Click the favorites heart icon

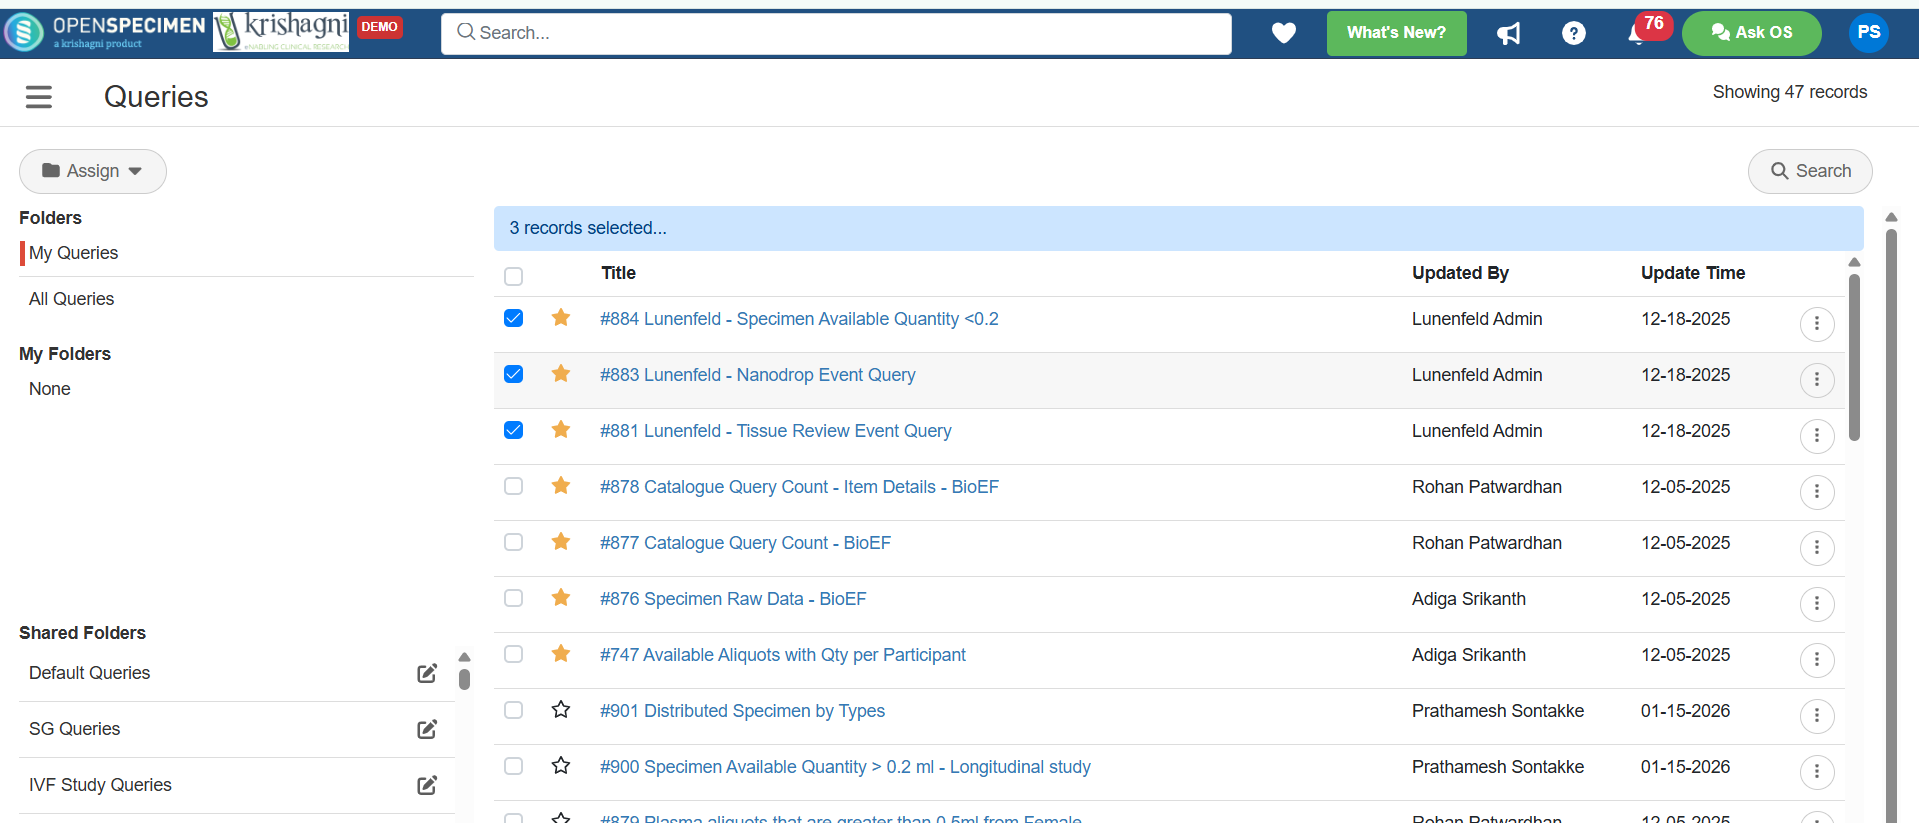tap(1283, 33)
